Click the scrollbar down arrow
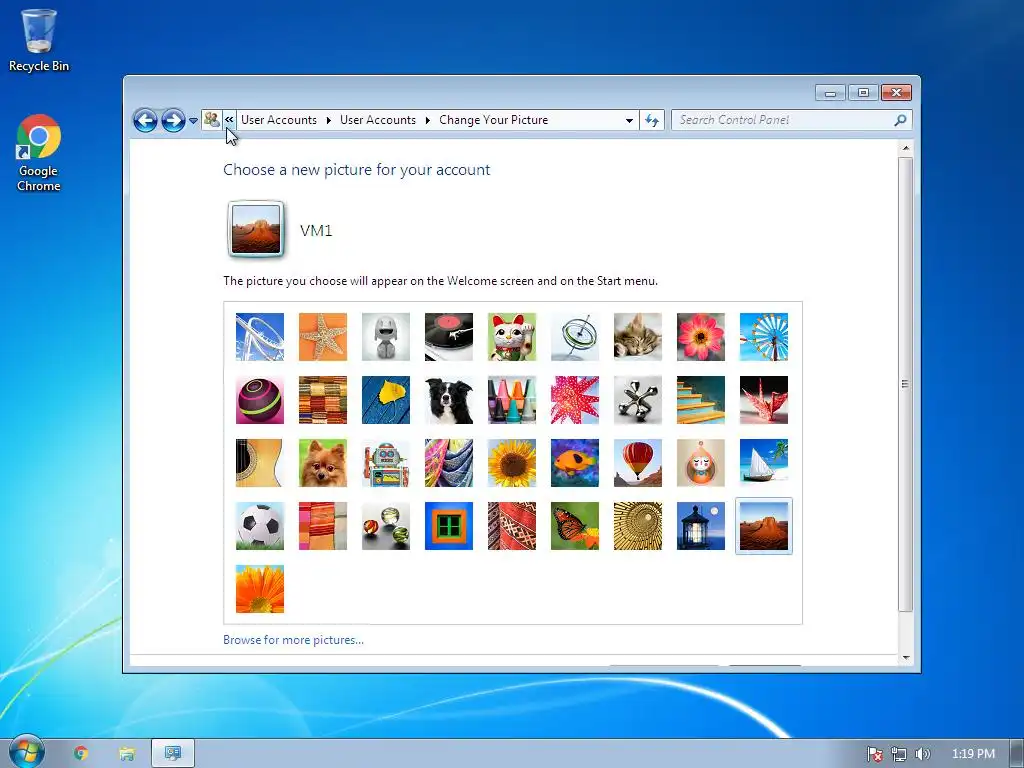This screenshot has width=1024, height=768. [x=906, y=658]
